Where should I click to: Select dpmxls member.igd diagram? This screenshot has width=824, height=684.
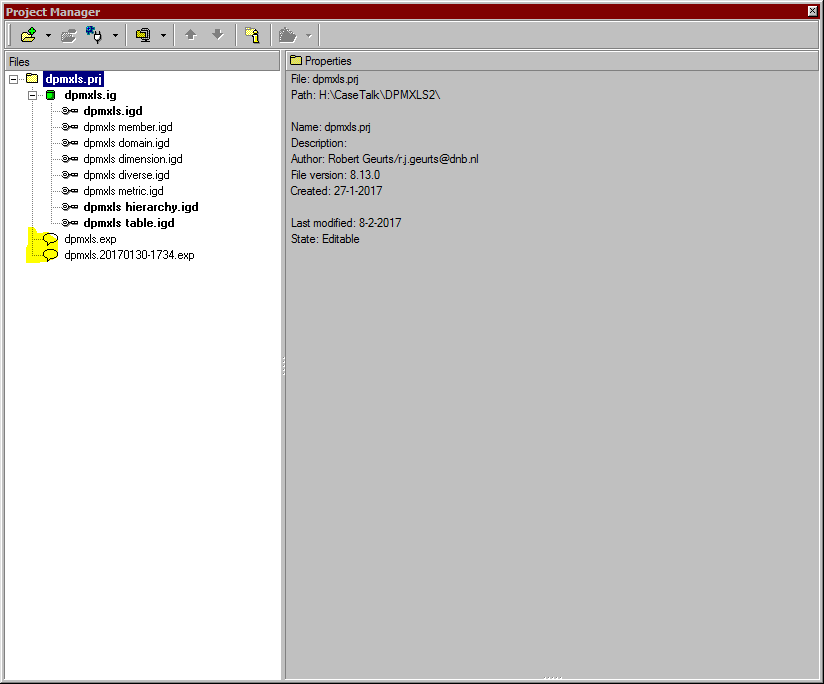128,127
